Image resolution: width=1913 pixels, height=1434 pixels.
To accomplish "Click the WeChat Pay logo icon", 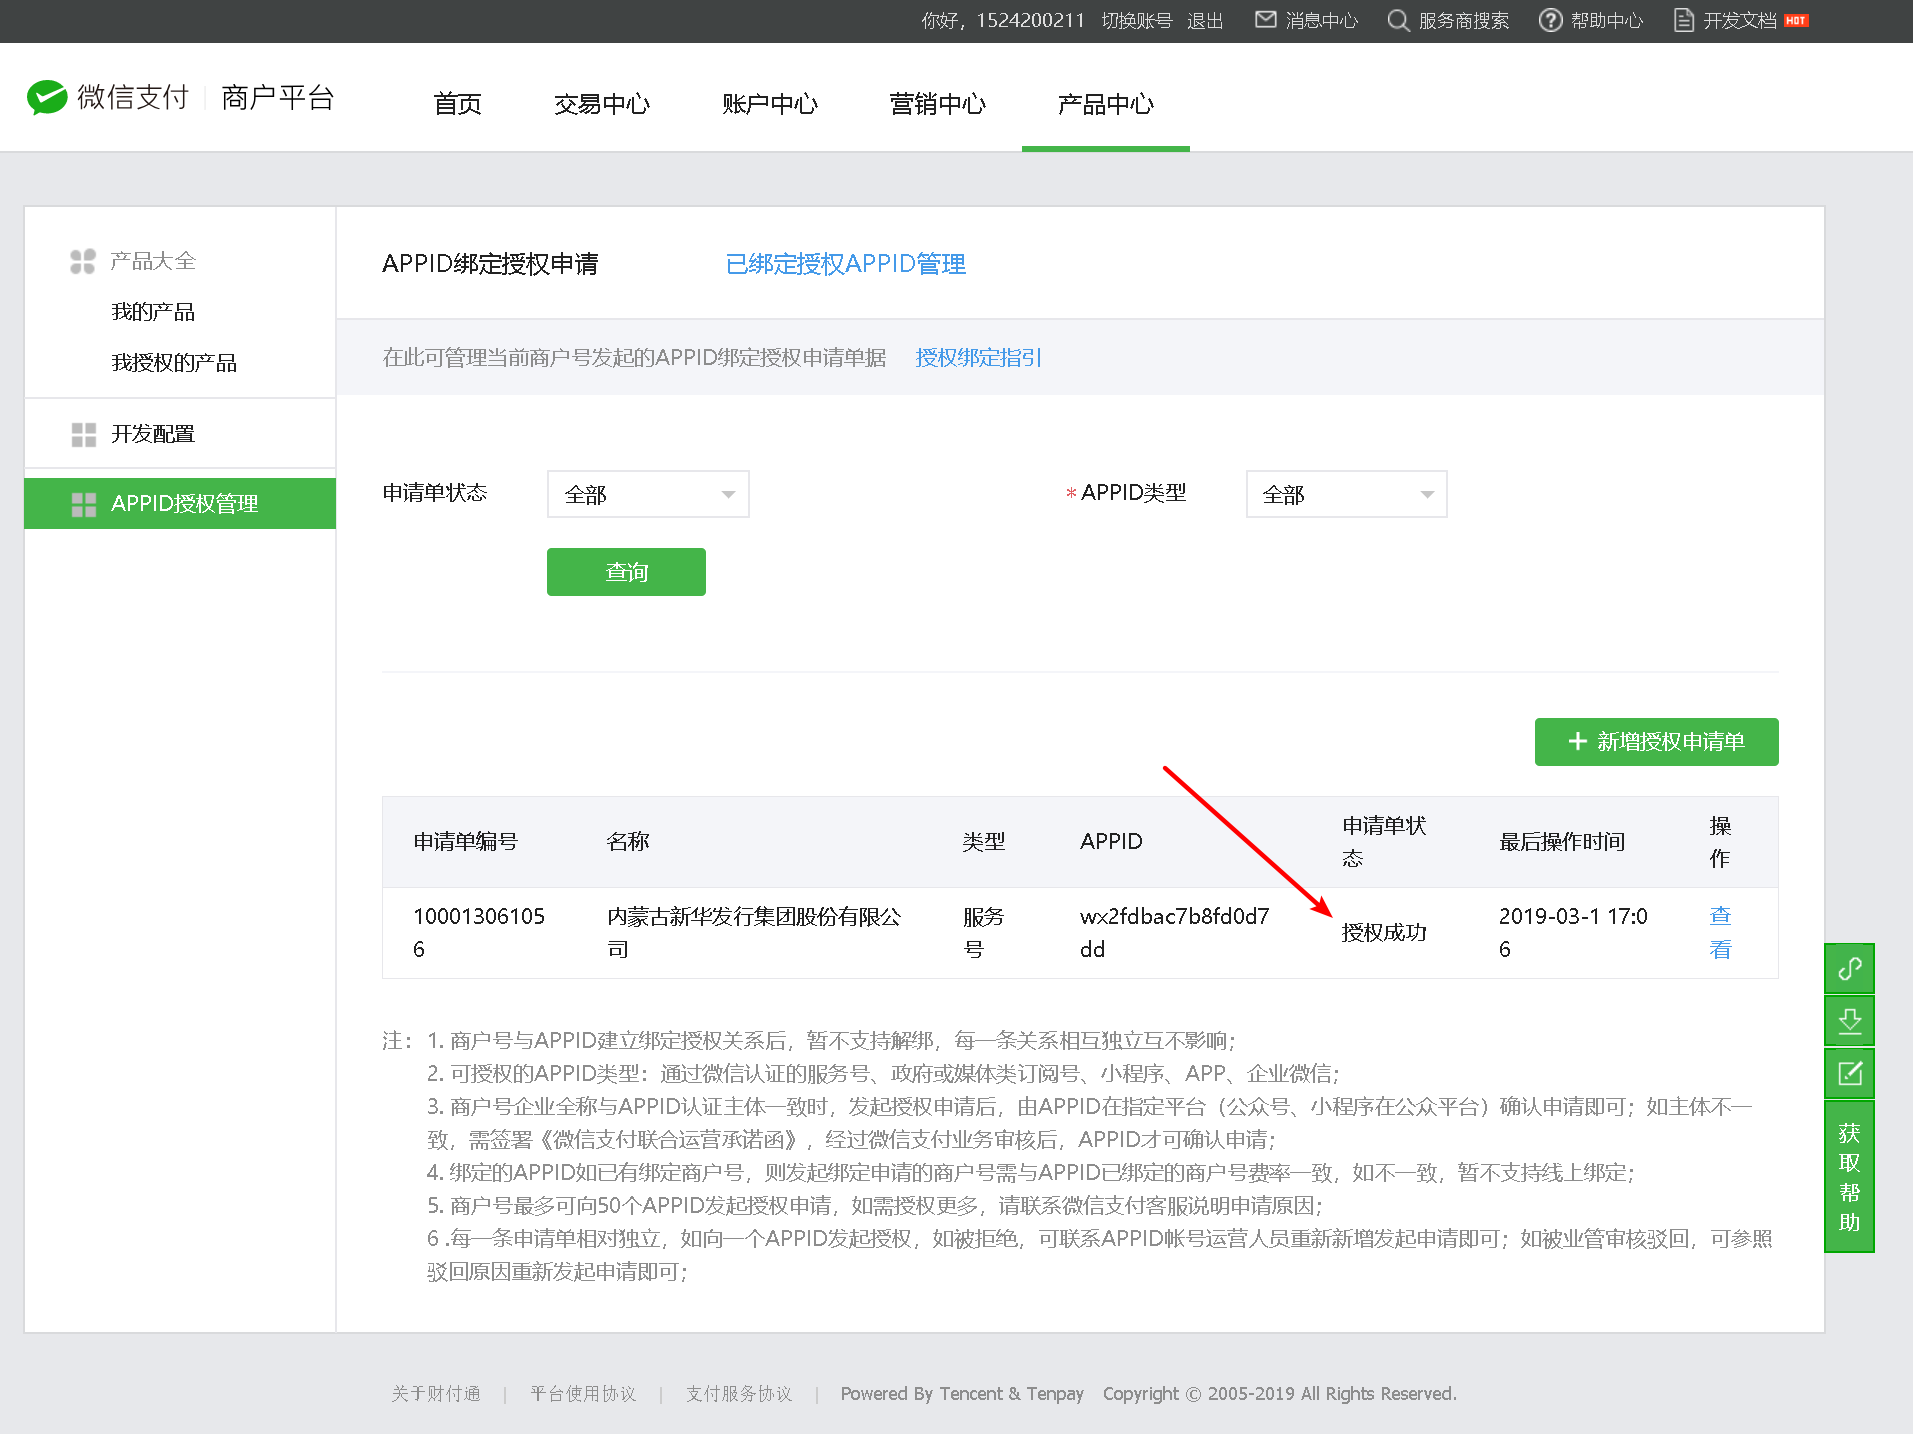I will [x=46, y=97].
